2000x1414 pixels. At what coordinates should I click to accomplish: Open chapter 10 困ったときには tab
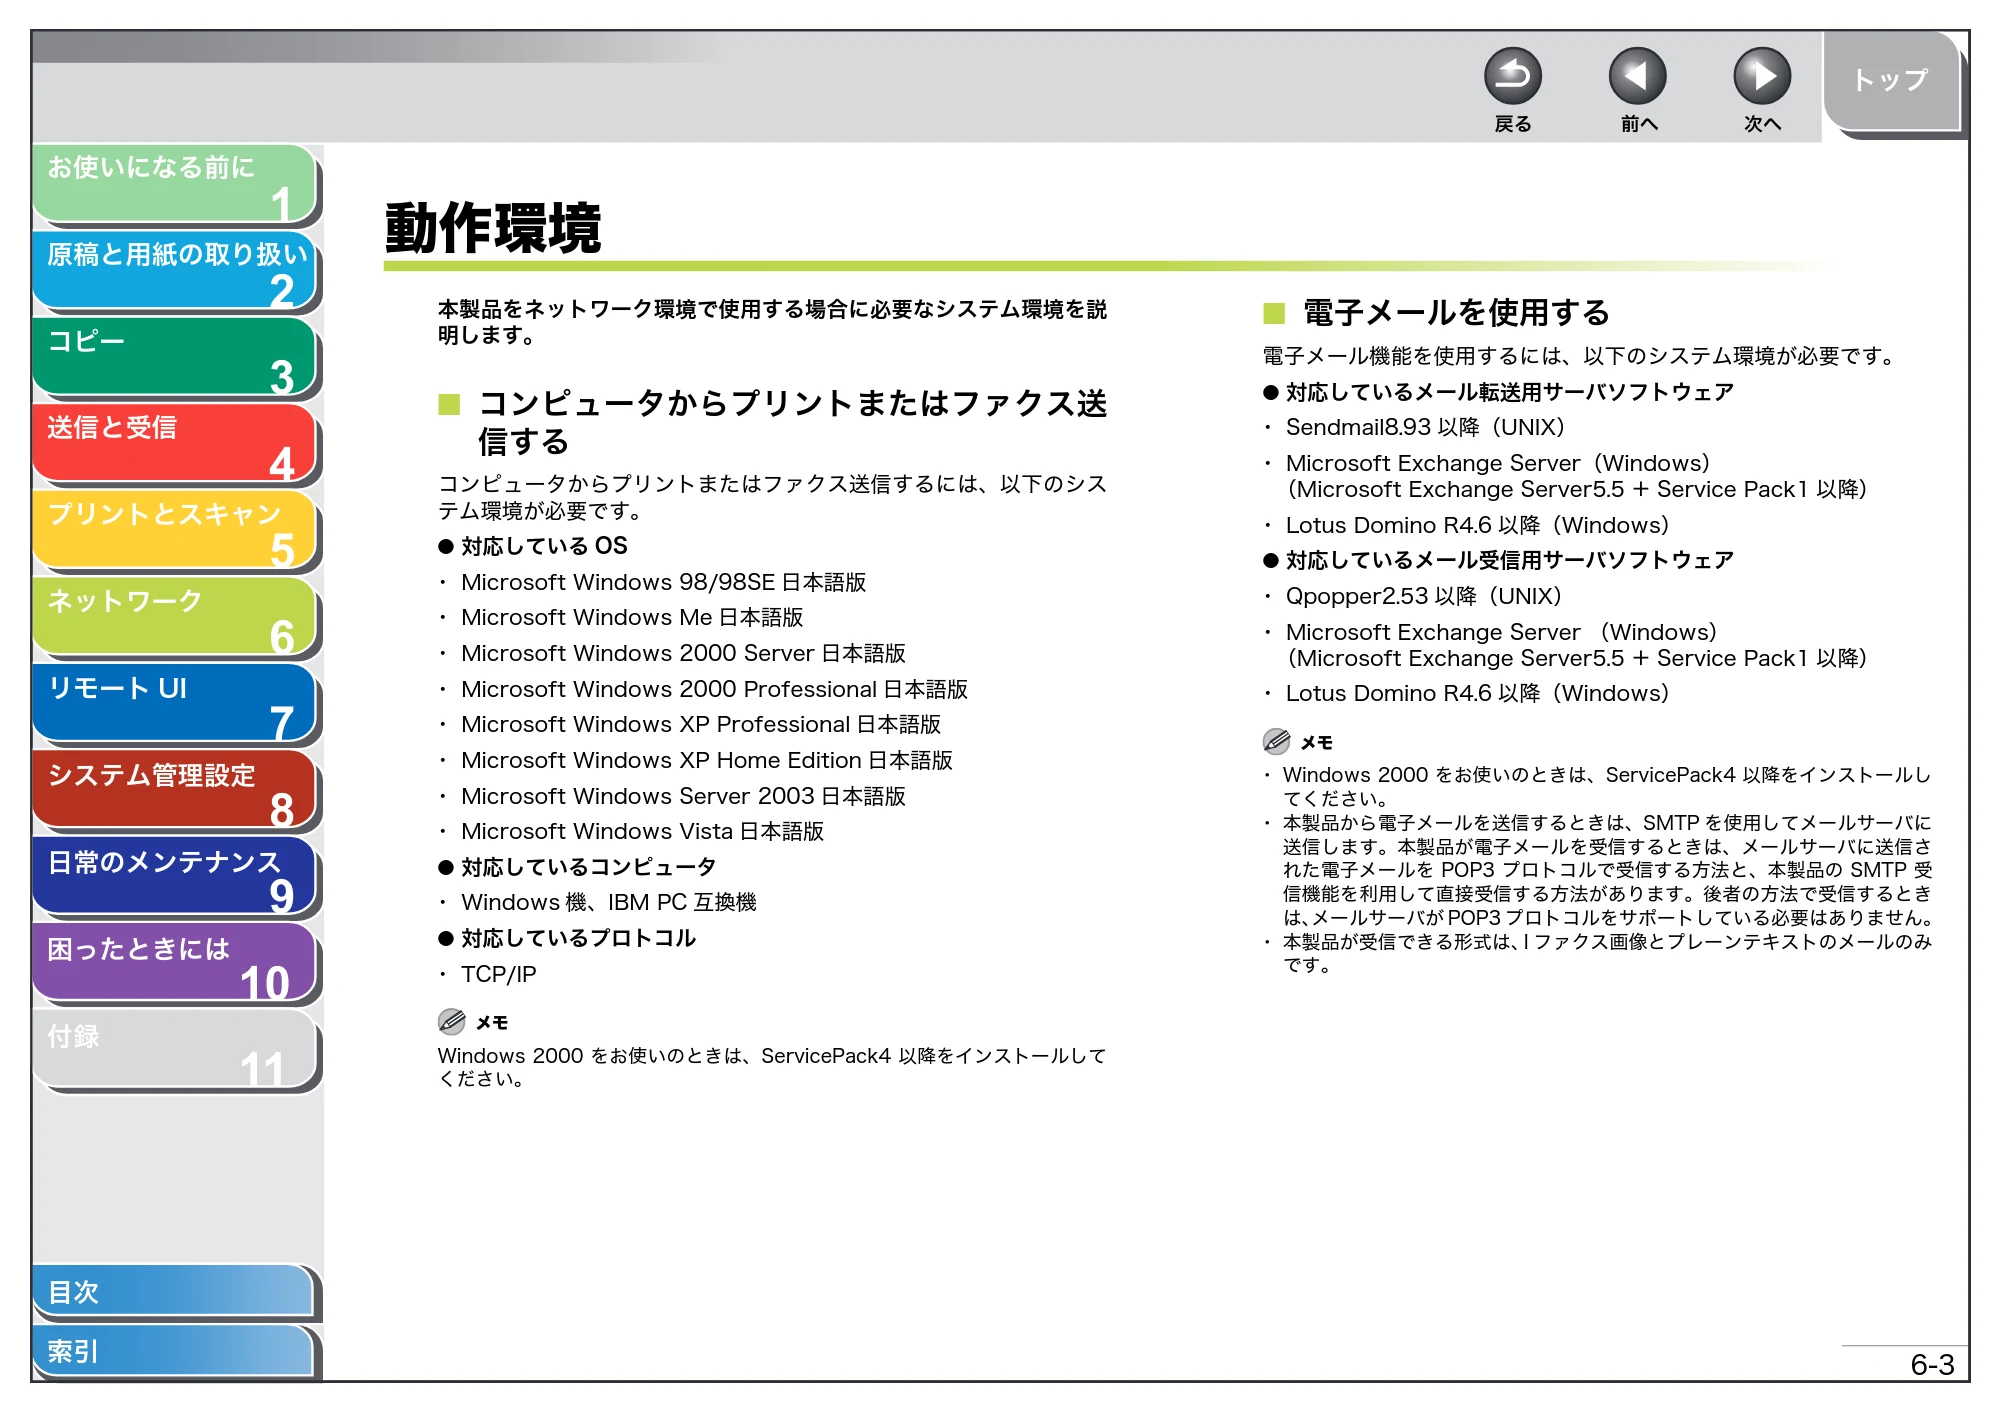(x=175, y=964)
